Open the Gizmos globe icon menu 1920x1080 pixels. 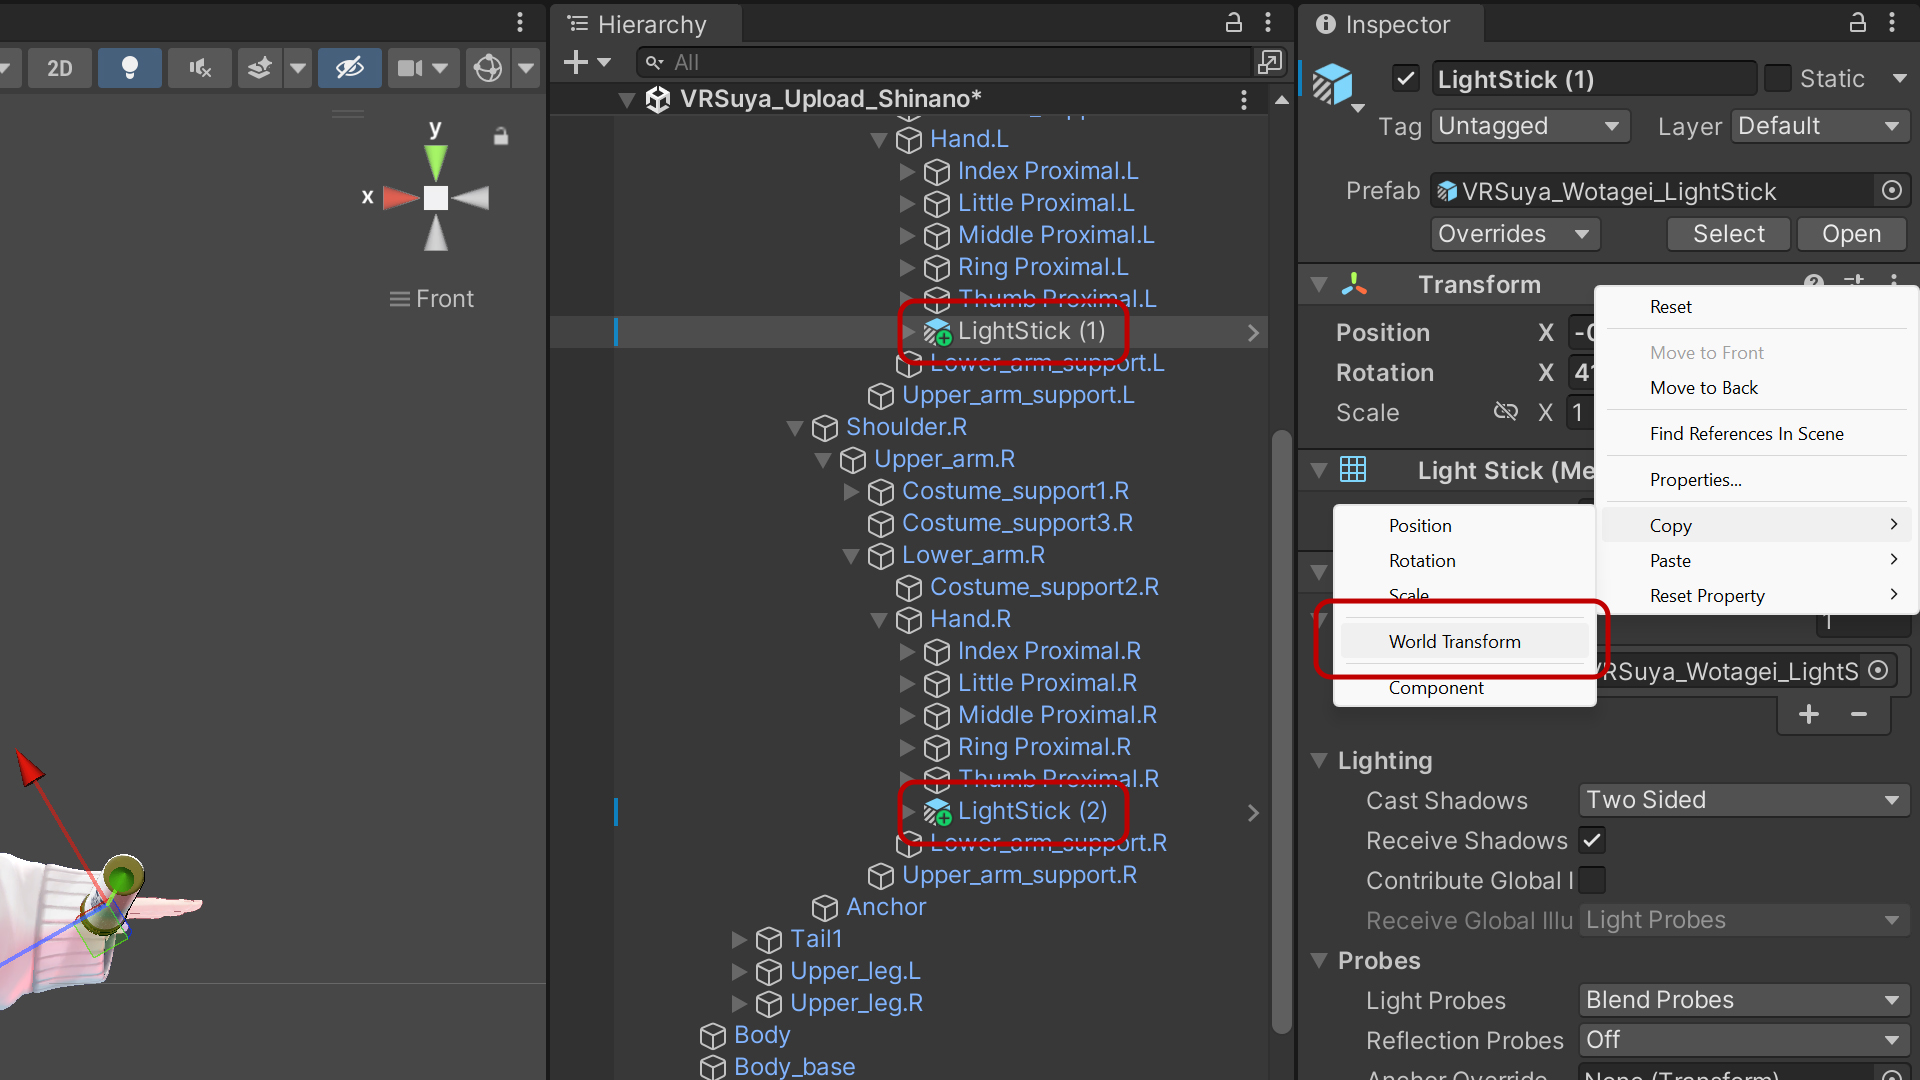[488, 68]
